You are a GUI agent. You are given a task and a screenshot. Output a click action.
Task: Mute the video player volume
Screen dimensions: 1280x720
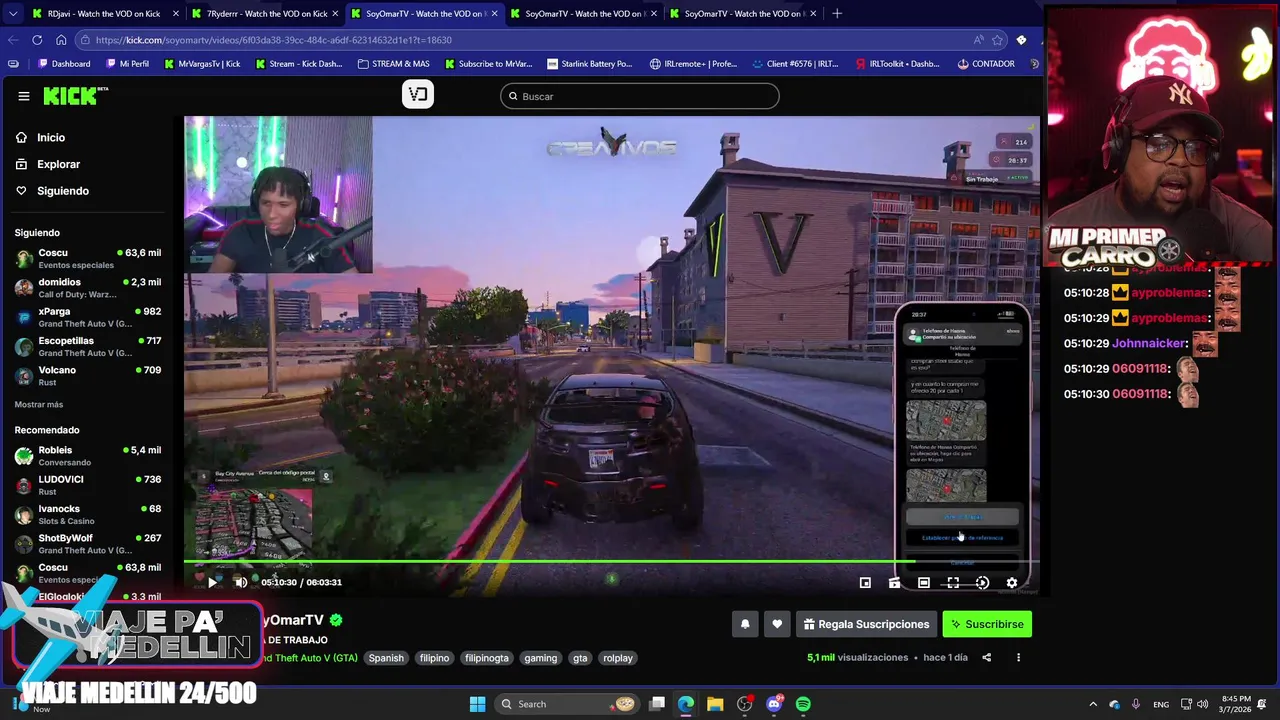(241, 582)
